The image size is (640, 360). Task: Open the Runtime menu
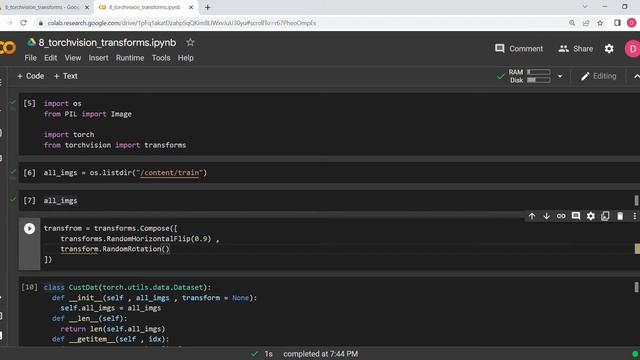[x=130, y=58]
